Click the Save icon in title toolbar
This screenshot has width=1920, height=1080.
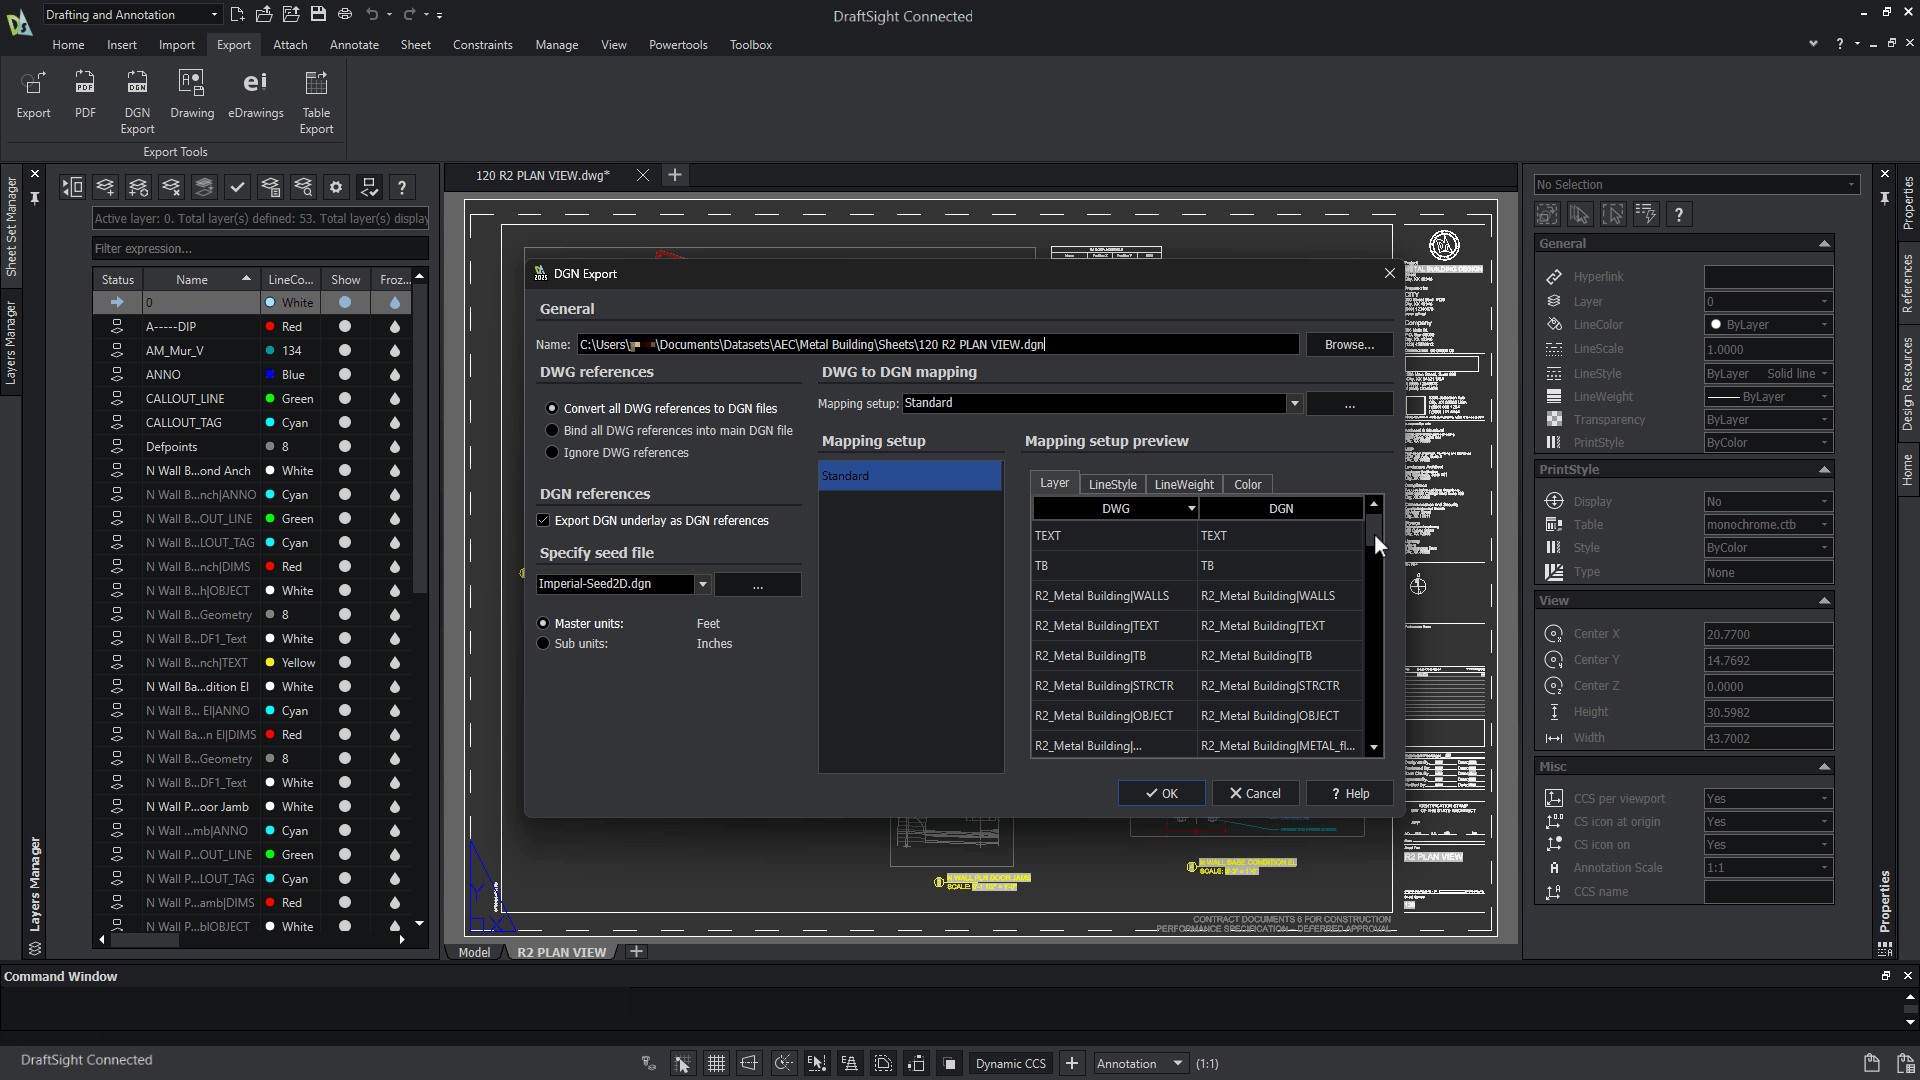pyautogui.click(x=317, y=14)
